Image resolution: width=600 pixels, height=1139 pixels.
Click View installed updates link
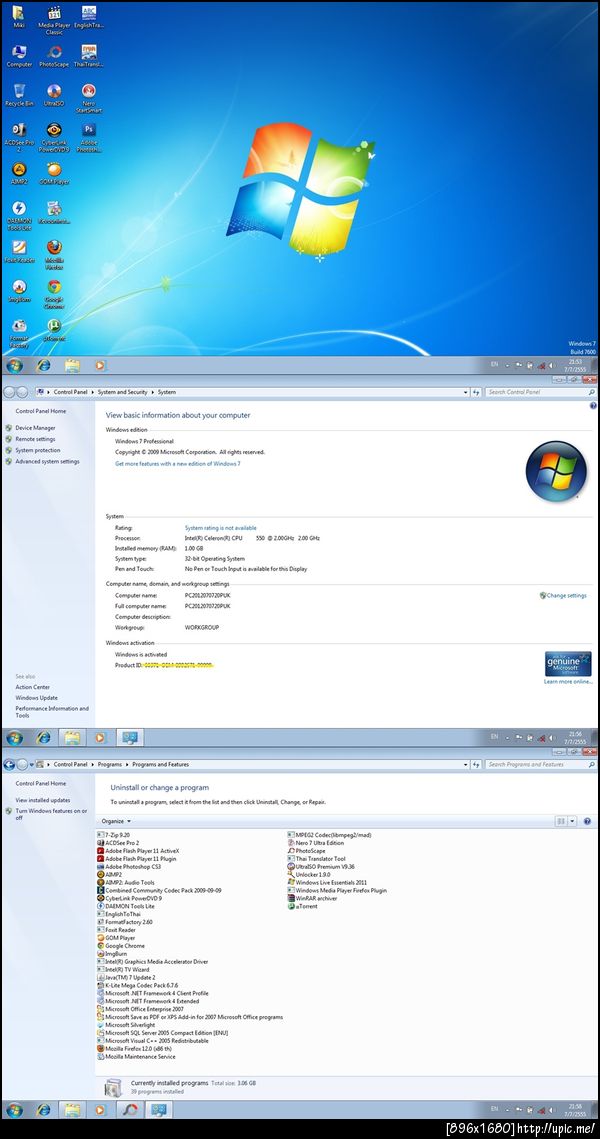pyautogui.click(x=43, y=800)
